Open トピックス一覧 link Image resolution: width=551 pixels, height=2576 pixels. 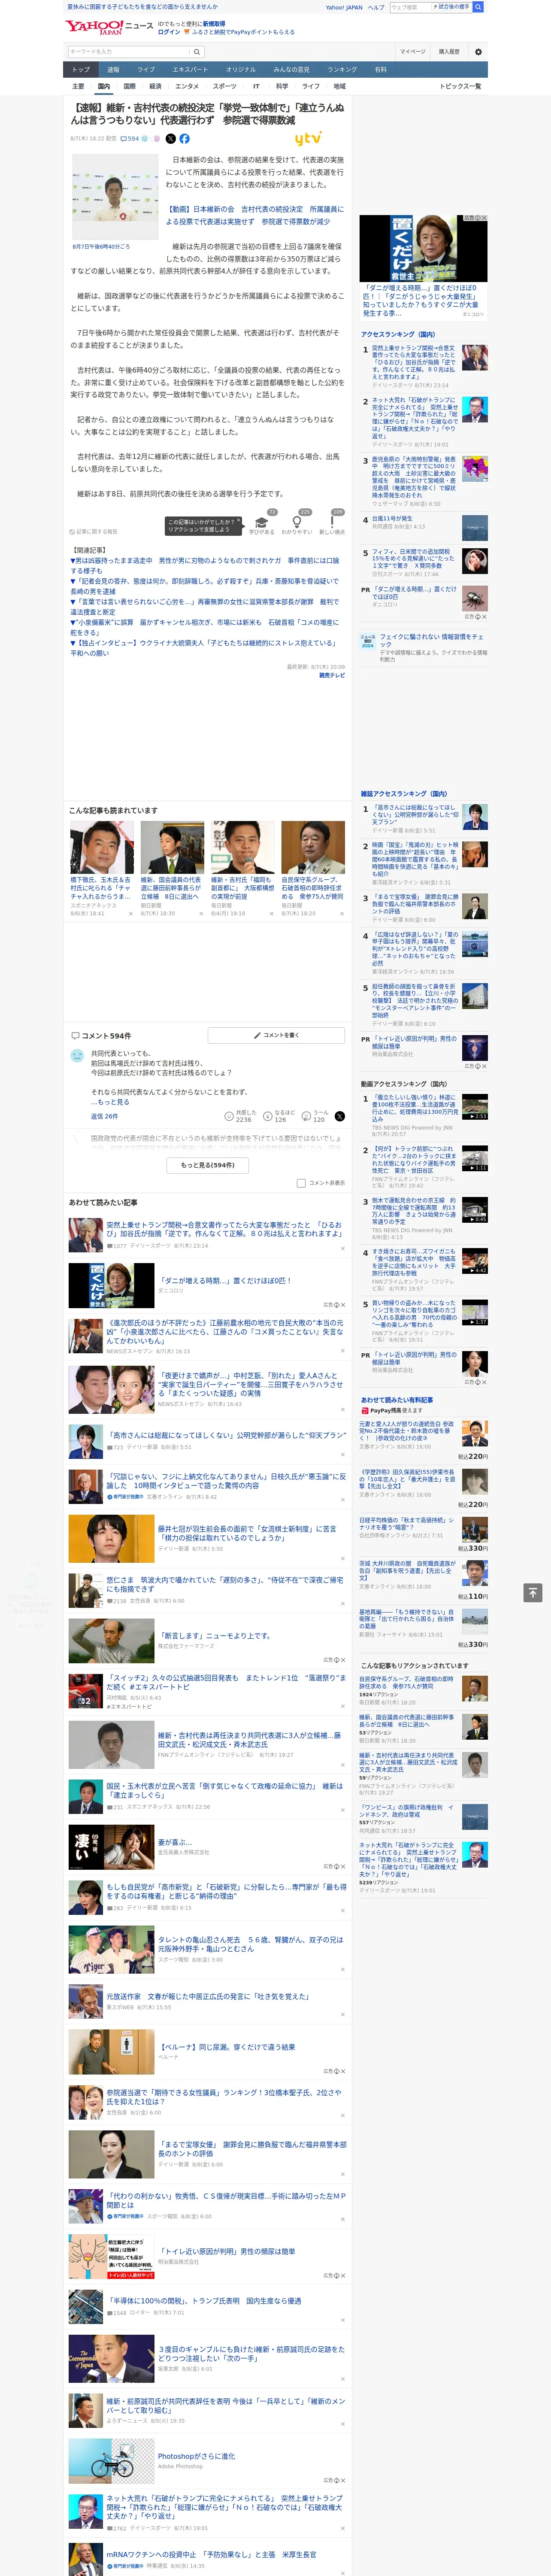tap(460, 86)
